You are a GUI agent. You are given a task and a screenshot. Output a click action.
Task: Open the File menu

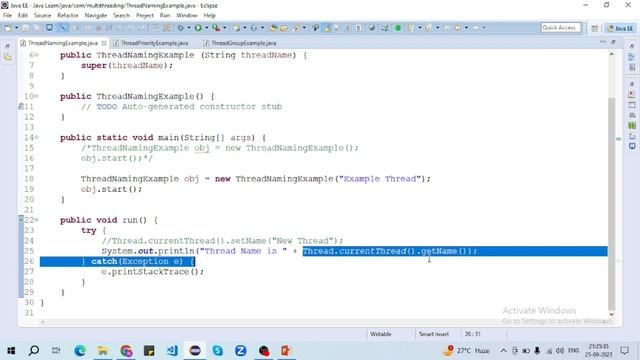7,16
